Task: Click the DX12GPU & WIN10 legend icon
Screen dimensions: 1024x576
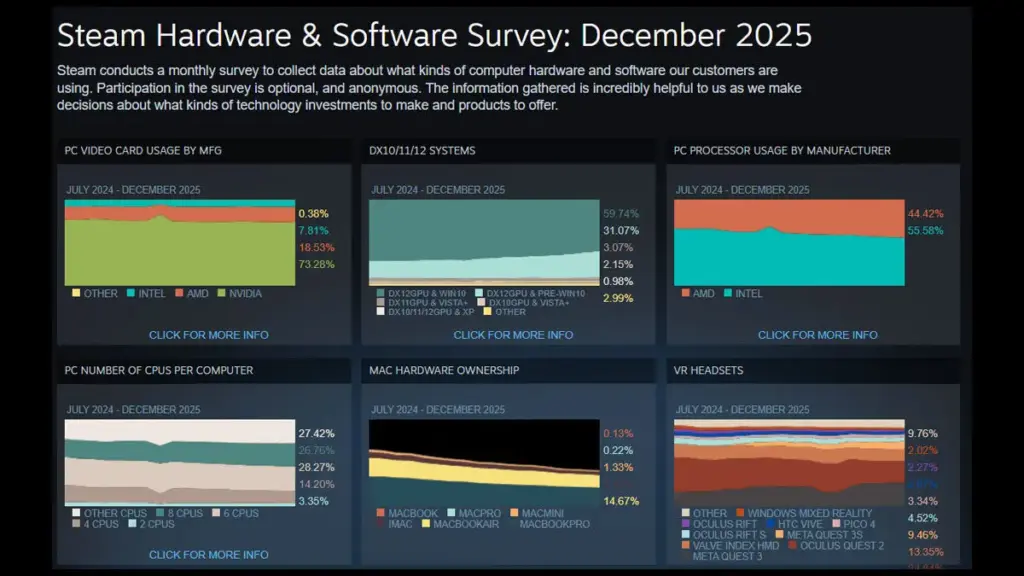Action: coord(379,293)
